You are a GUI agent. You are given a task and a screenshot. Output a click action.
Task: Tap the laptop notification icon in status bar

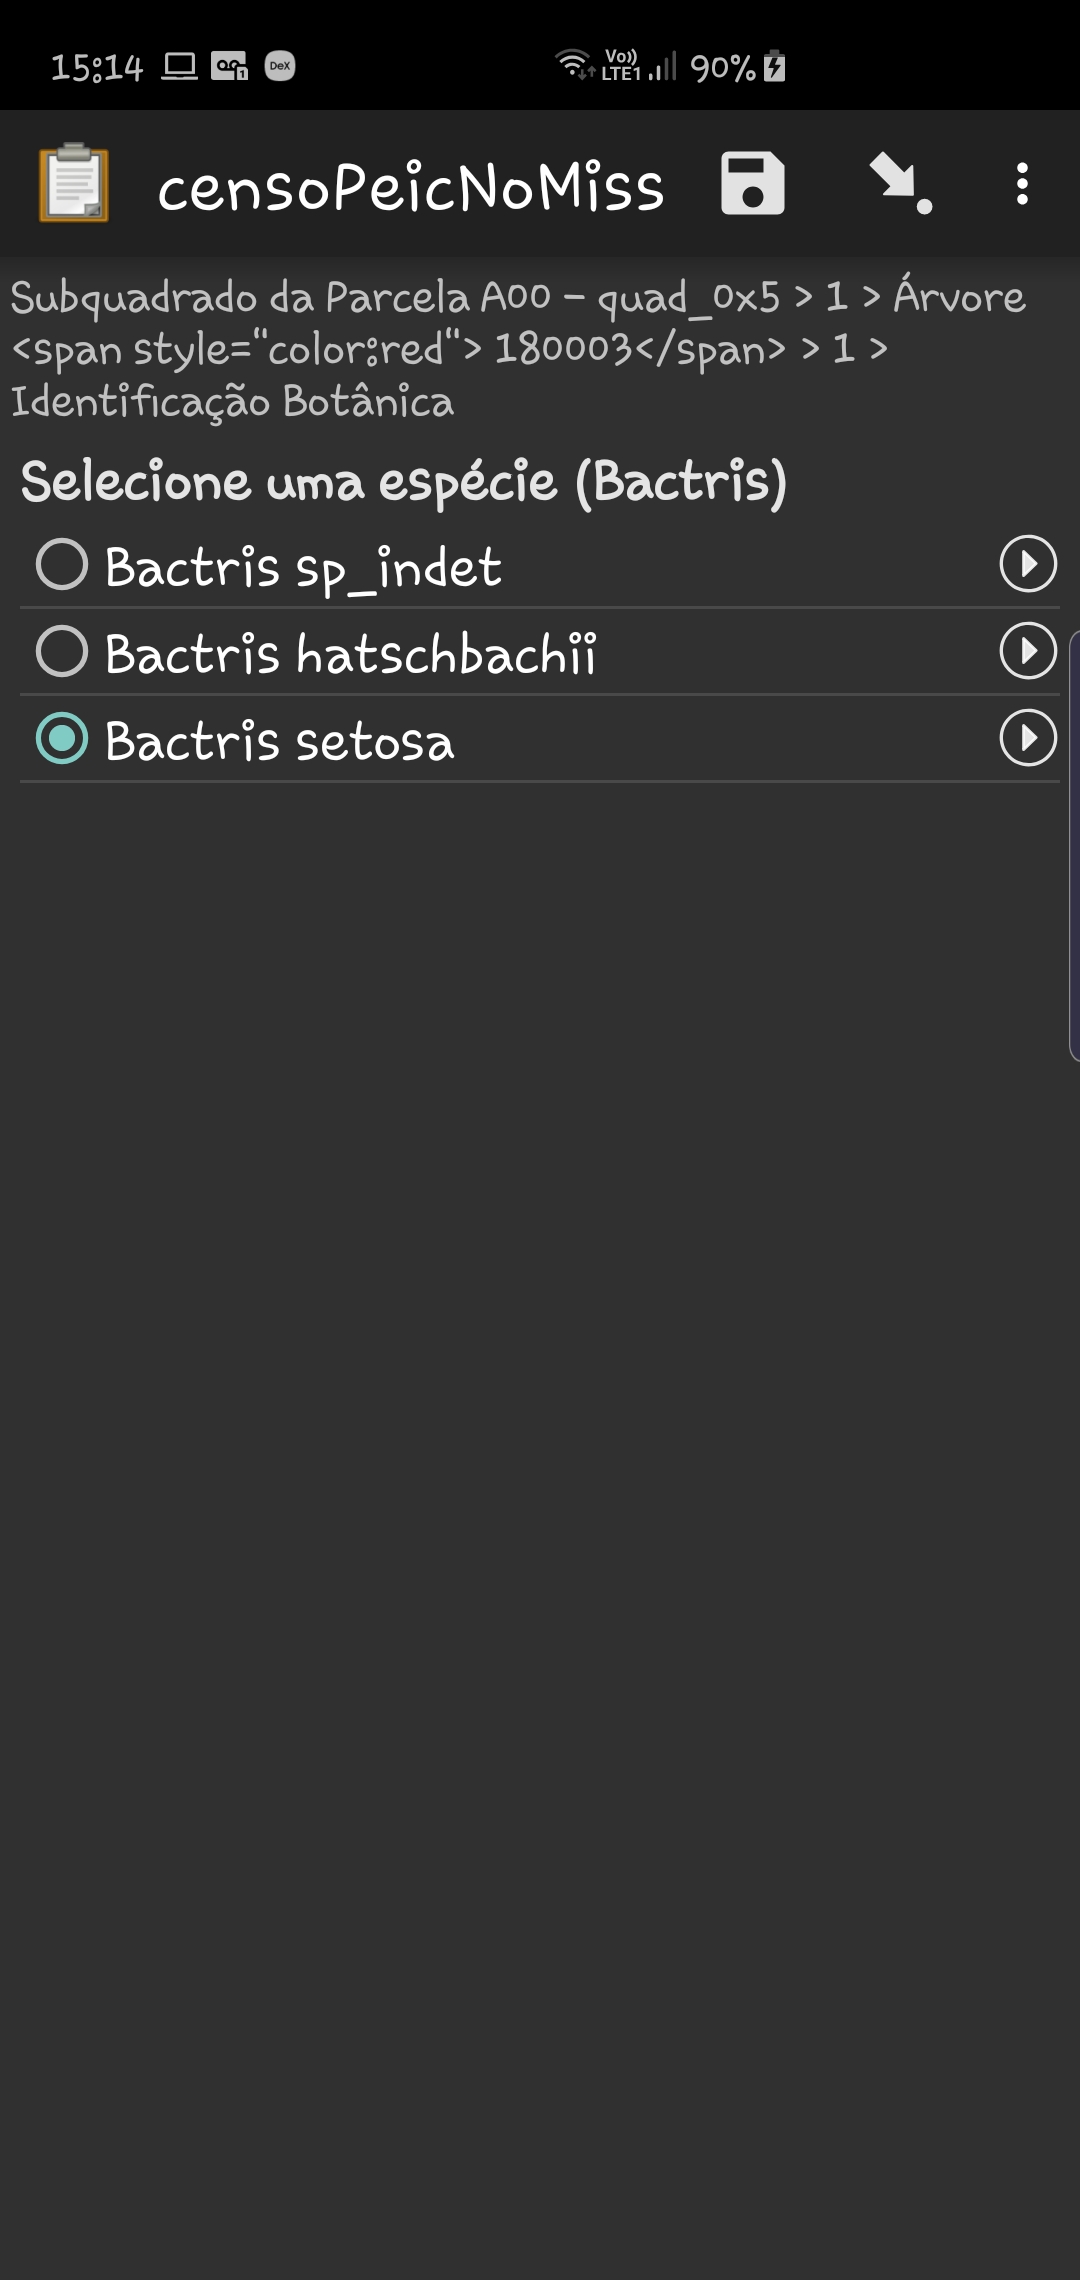(180, 66)
